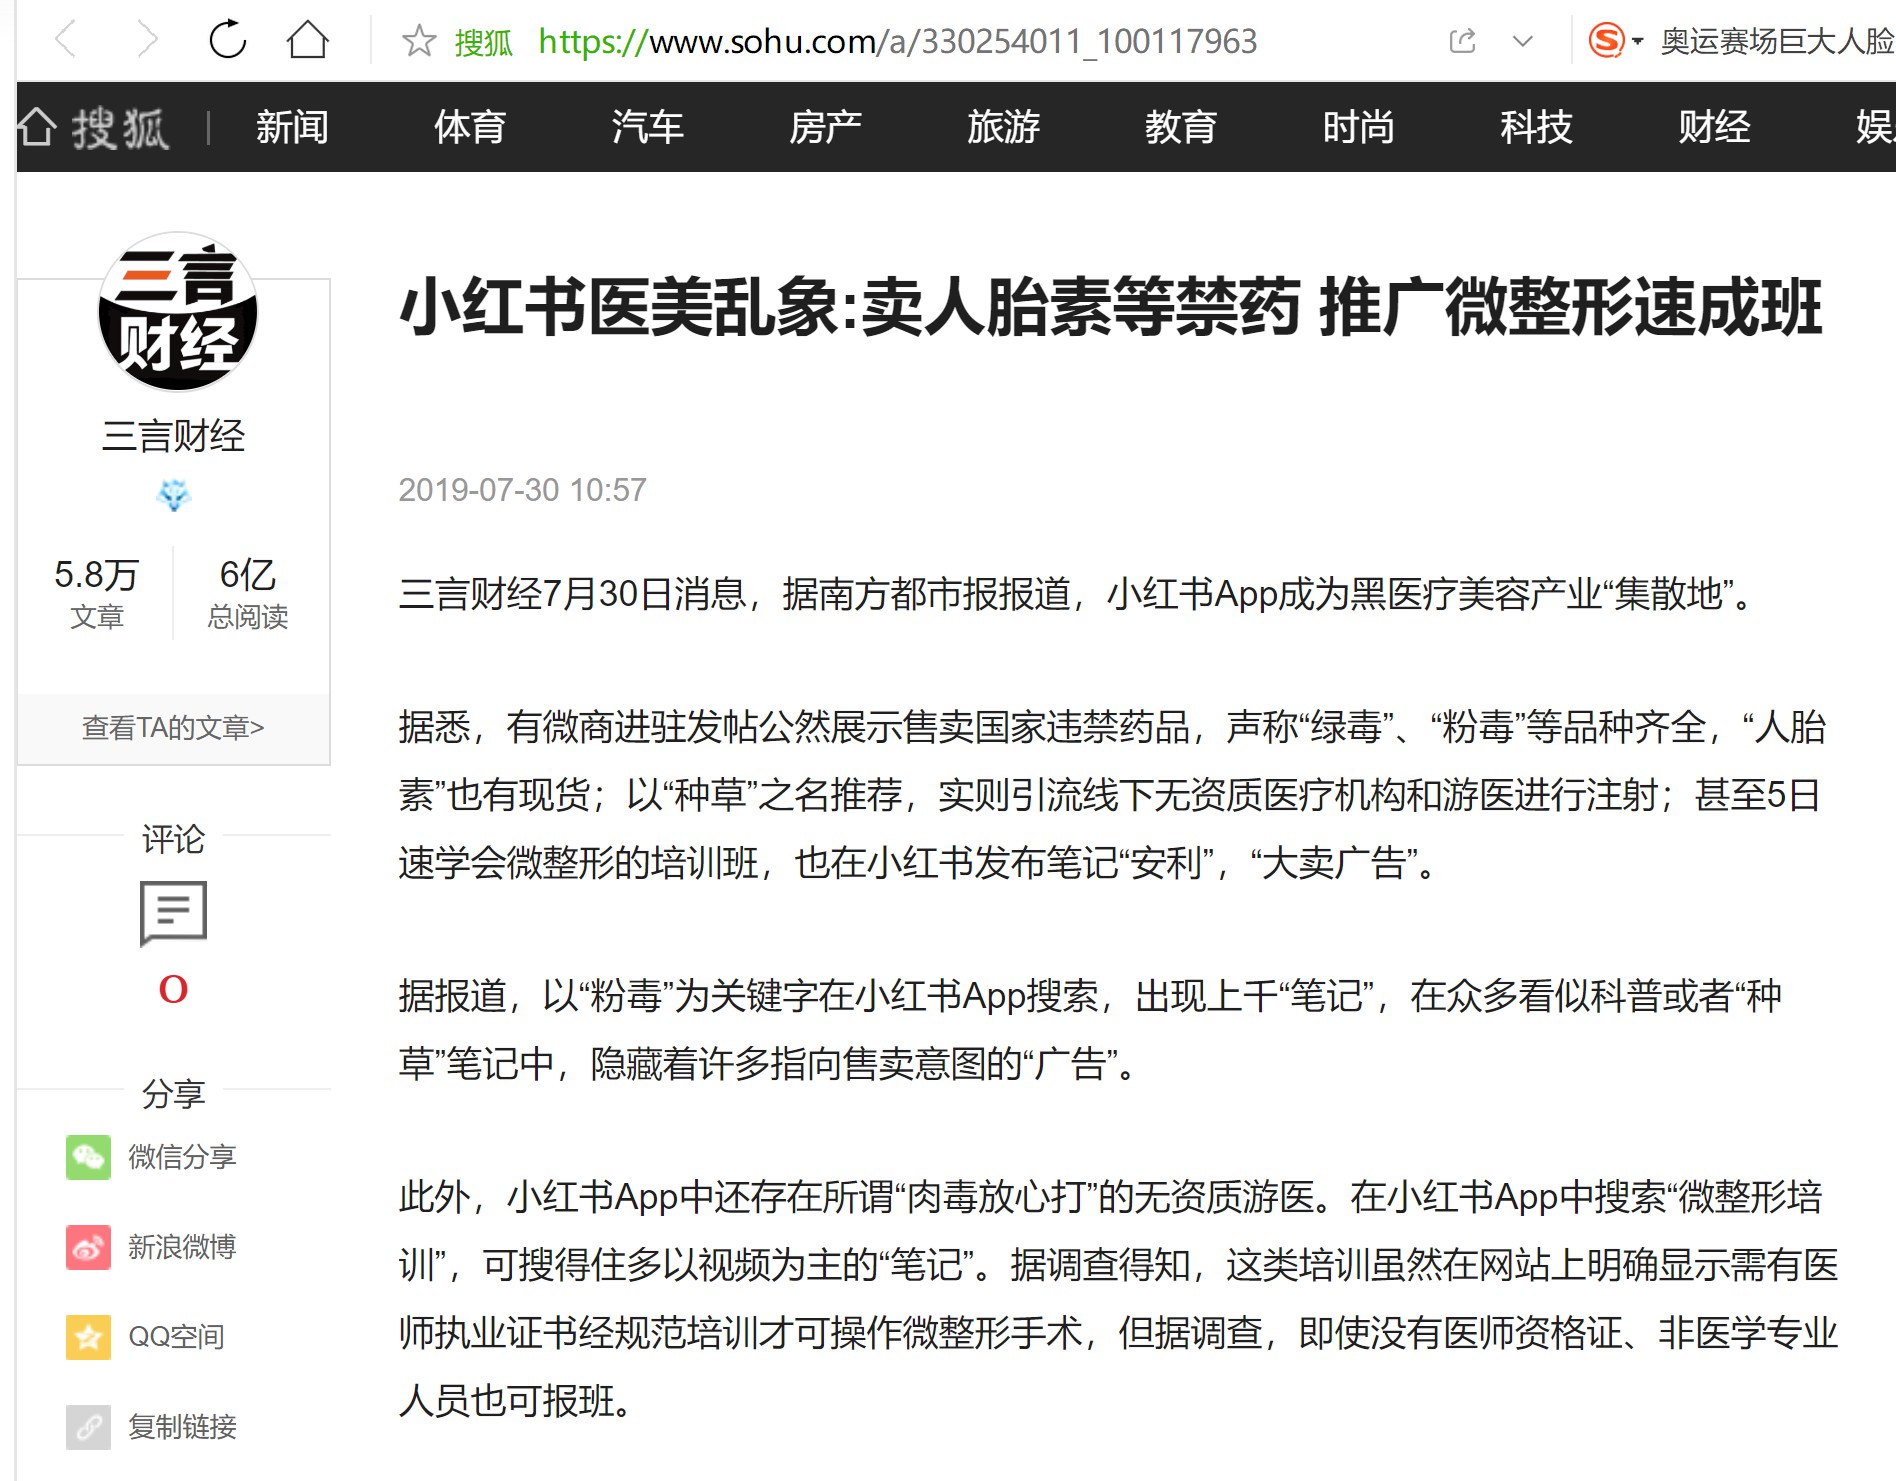Click the 评论 section heading

(173, 839)
